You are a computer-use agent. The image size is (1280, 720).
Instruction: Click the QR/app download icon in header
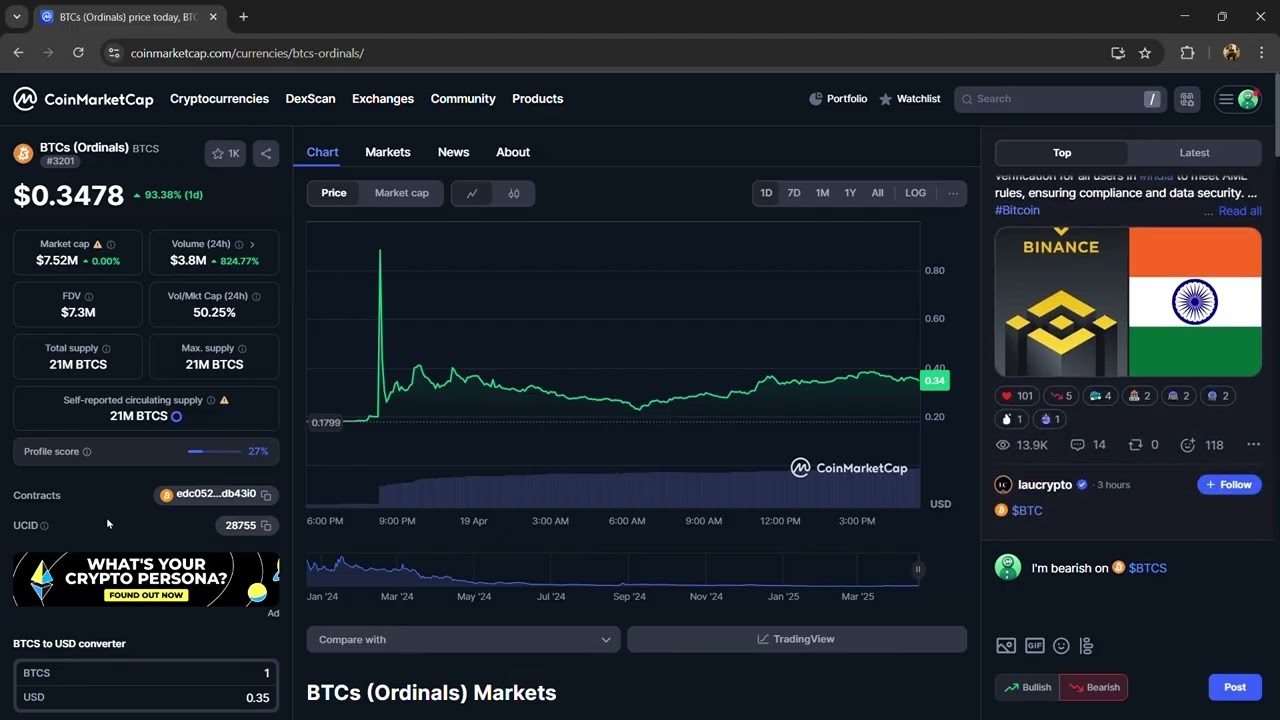point(1187,99)
